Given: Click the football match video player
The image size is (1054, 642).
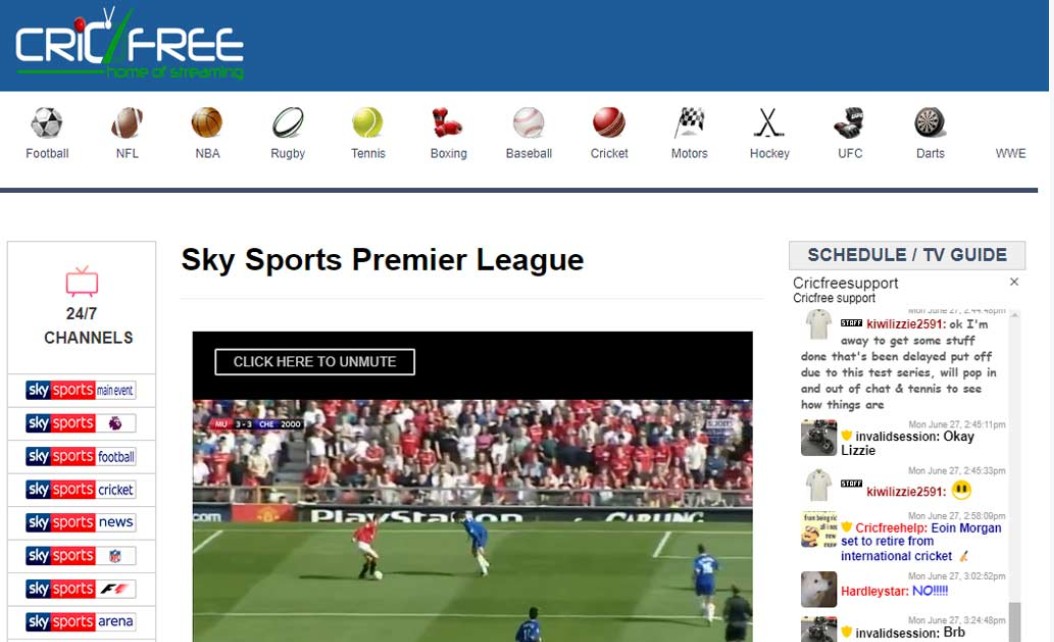Looking at the screenshot, I should 473,487.
